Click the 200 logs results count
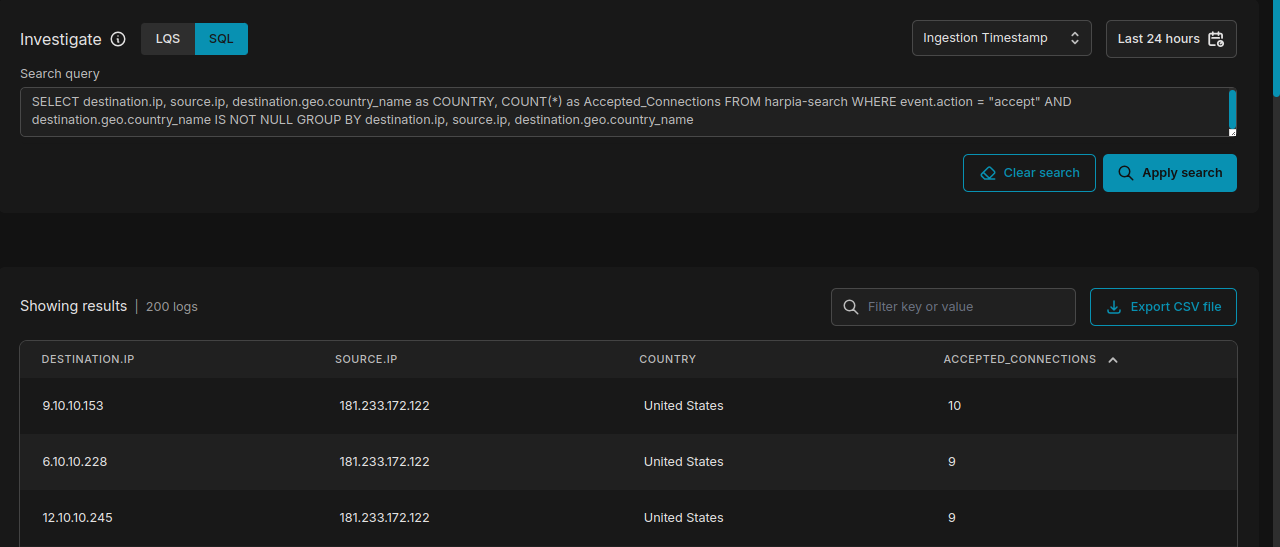The width and height of the screenshot is (1280, 547). tap(172, 307)
